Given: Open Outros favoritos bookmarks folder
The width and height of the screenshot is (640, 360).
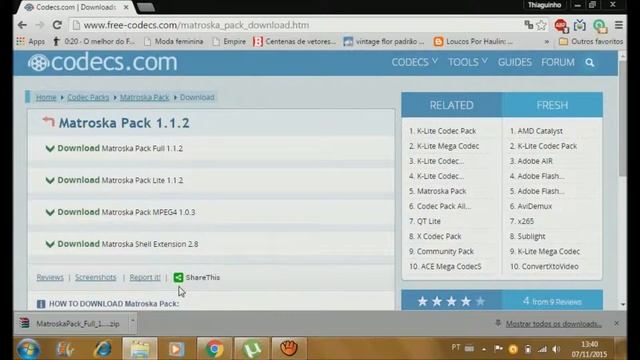Looking at the screenshot, I should pos(591,41).
